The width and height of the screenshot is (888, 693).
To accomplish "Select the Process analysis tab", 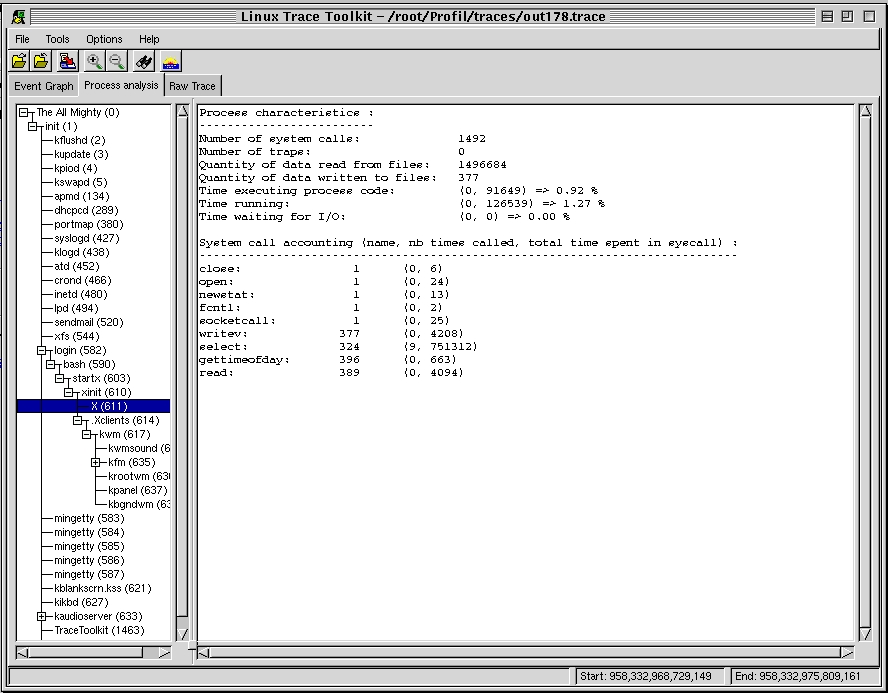I will [x=121, y=85].
